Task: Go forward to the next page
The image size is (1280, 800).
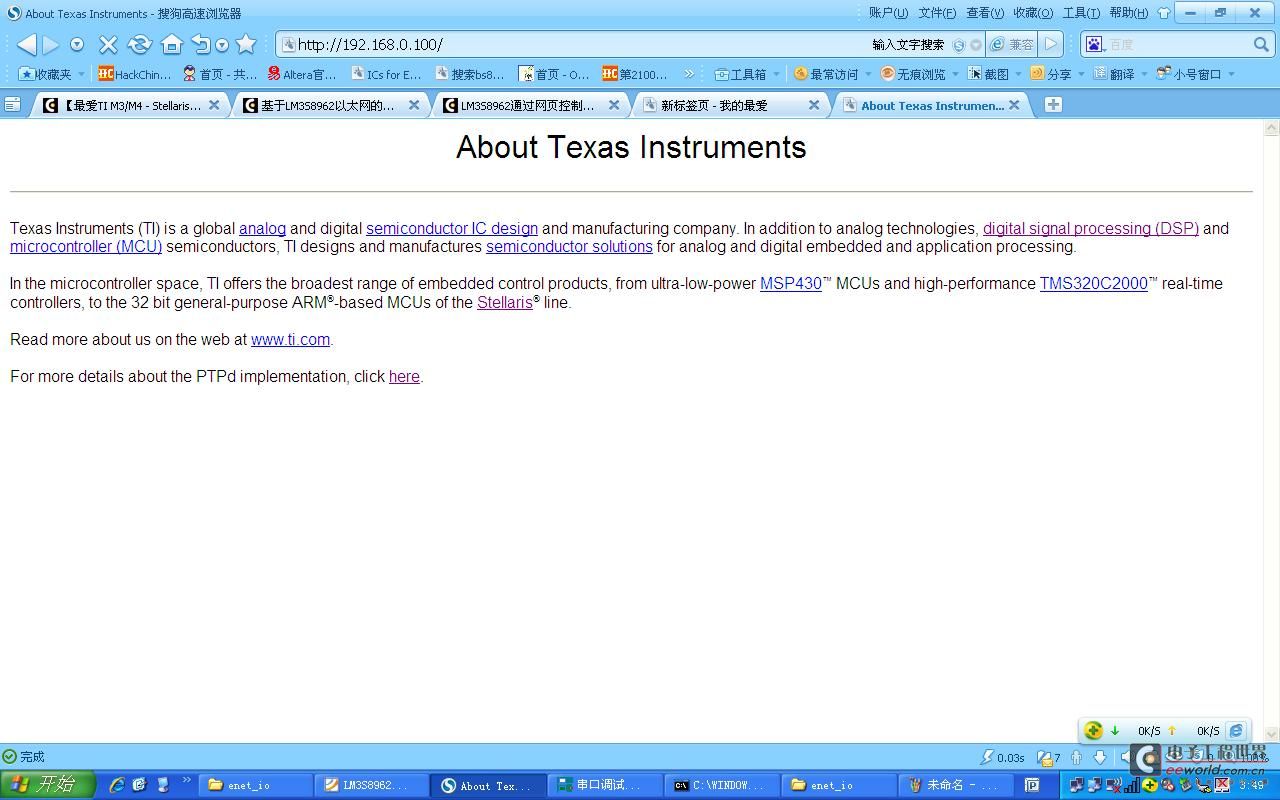Action: click(51, 44)
